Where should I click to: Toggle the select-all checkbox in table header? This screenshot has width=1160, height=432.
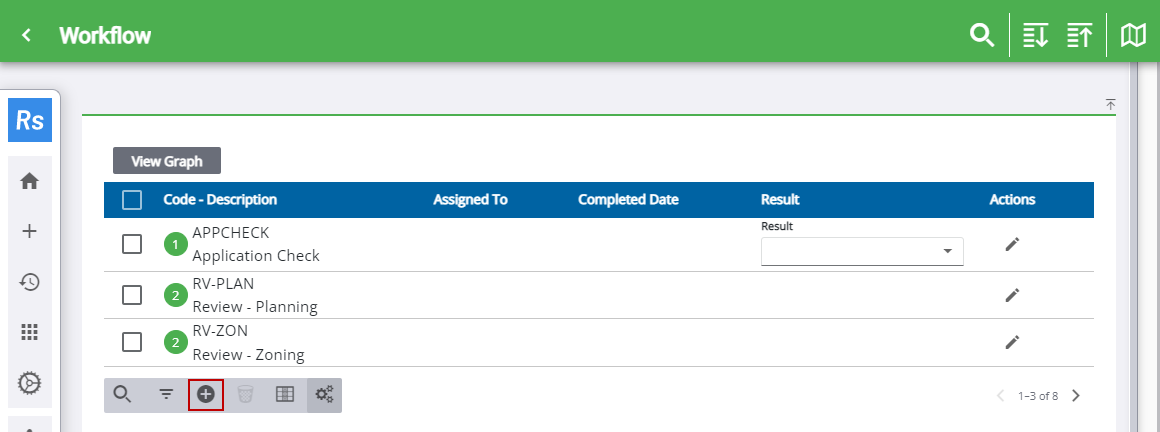pos(132,200)
